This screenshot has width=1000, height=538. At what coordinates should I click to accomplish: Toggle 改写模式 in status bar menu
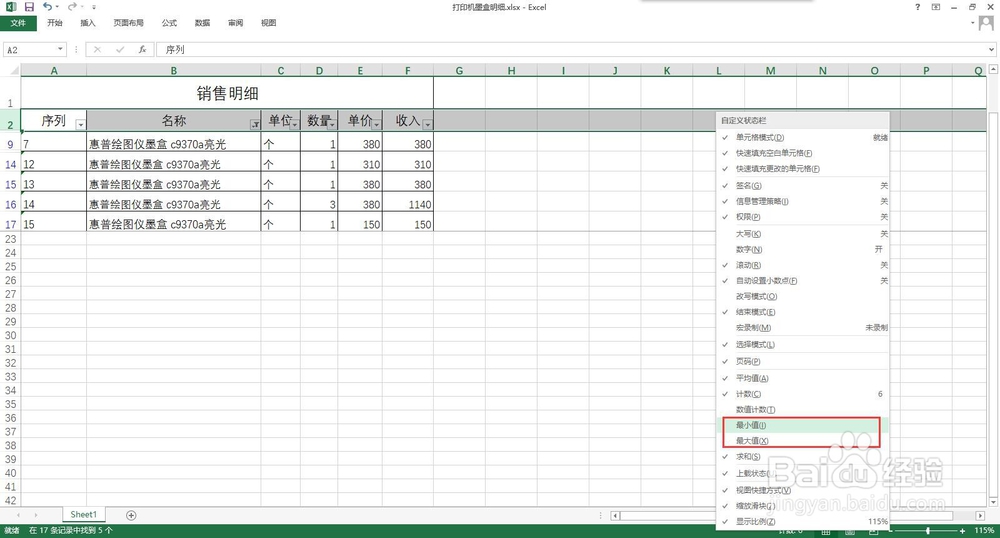tap(805, 296)
